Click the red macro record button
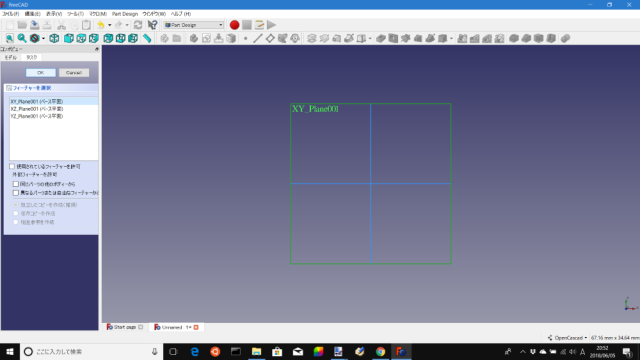640x360 pixels. coord(234,25)
